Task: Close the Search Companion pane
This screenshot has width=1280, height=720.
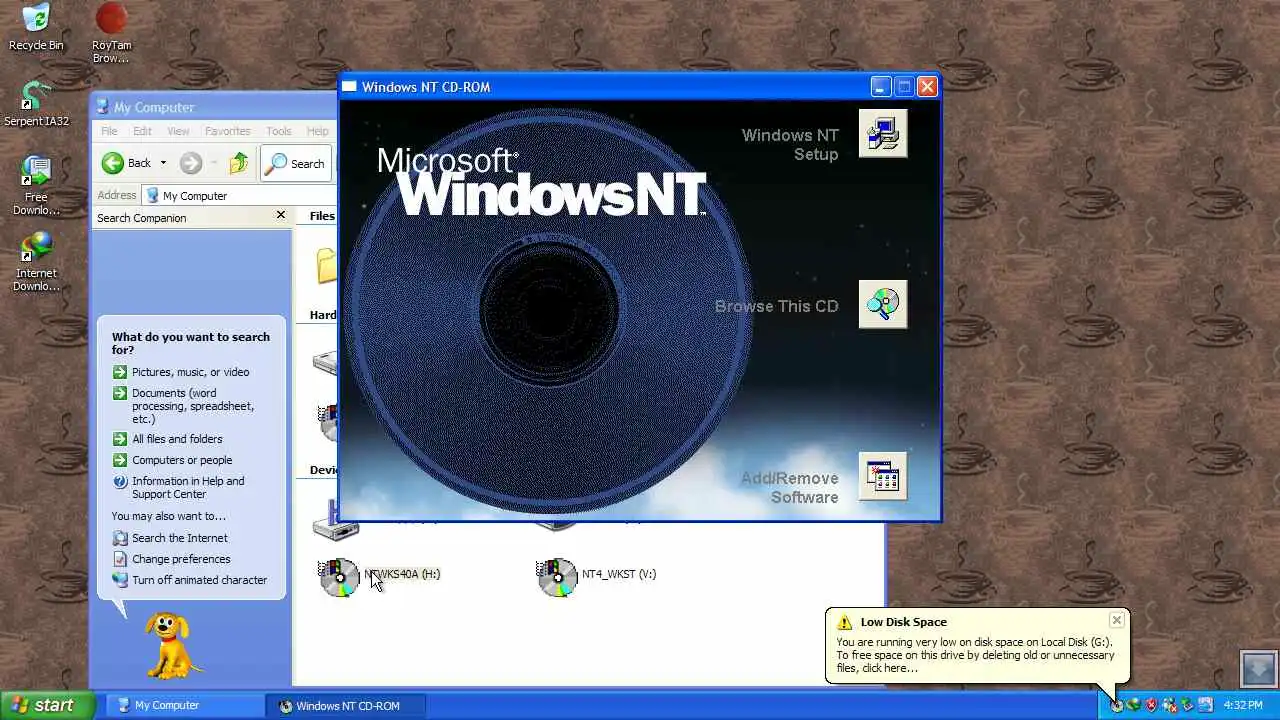Action: [281, 215]
